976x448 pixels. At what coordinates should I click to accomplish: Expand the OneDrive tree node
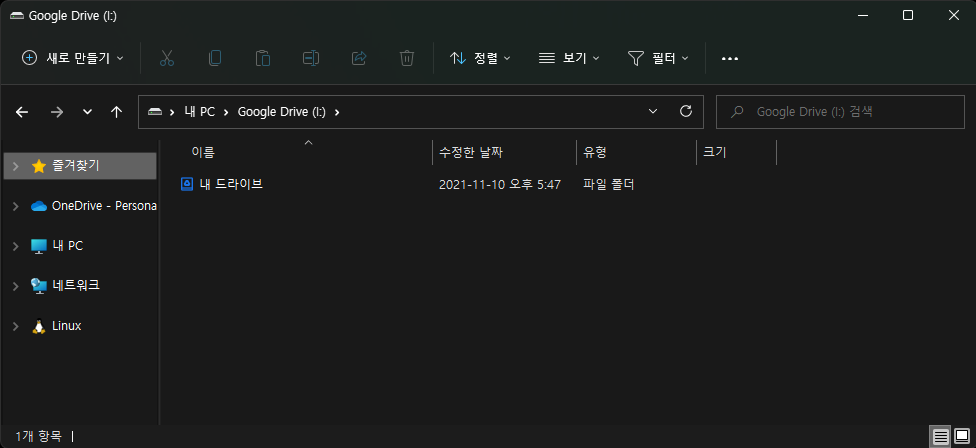16,206
